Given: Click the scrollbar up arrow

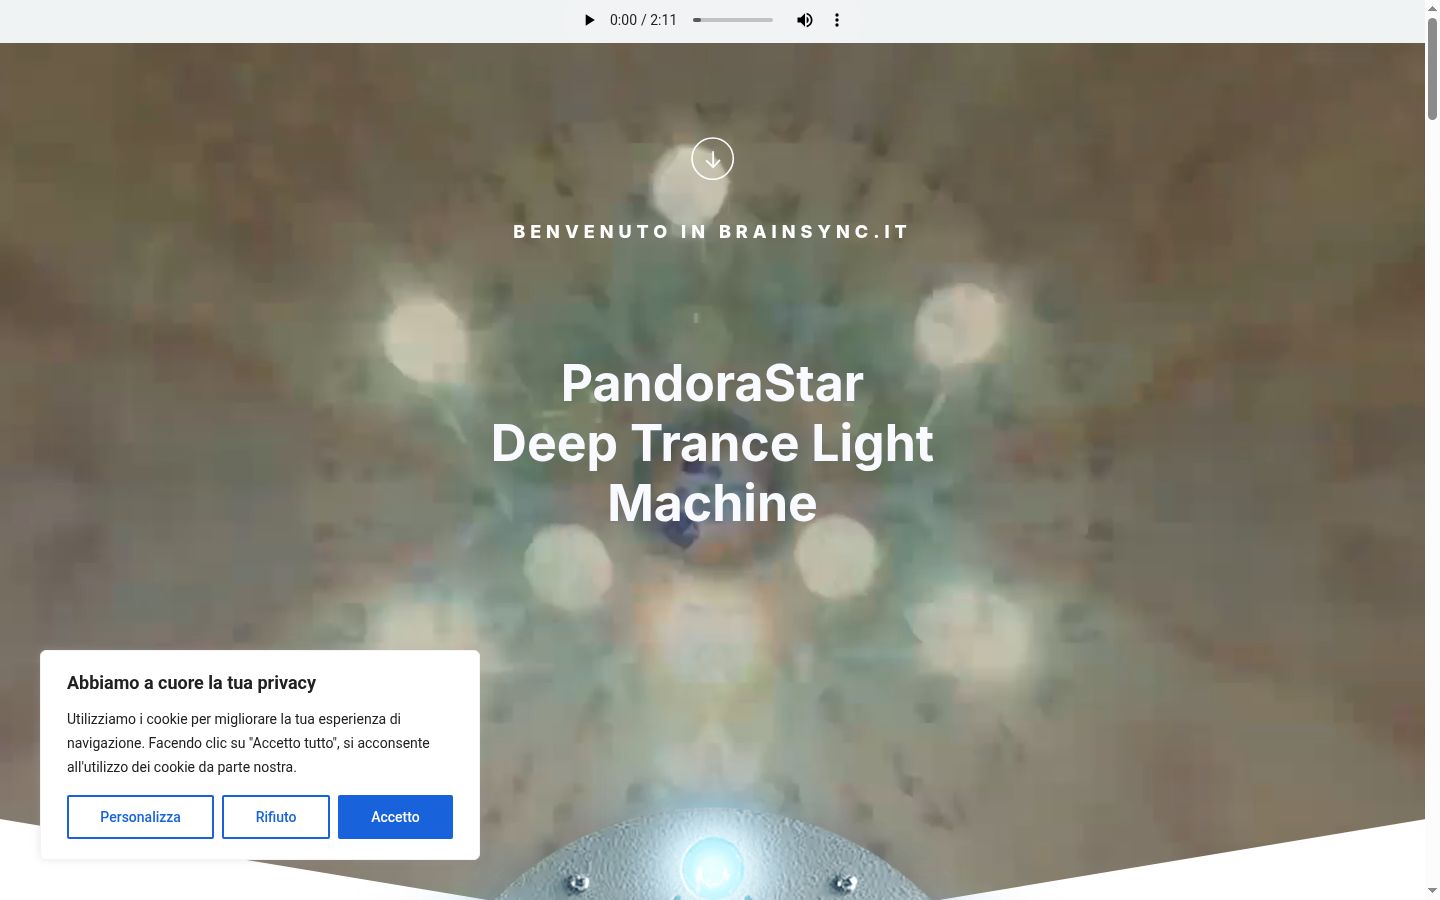Looking at the screenshot, I should click(x=1432, y=8).
